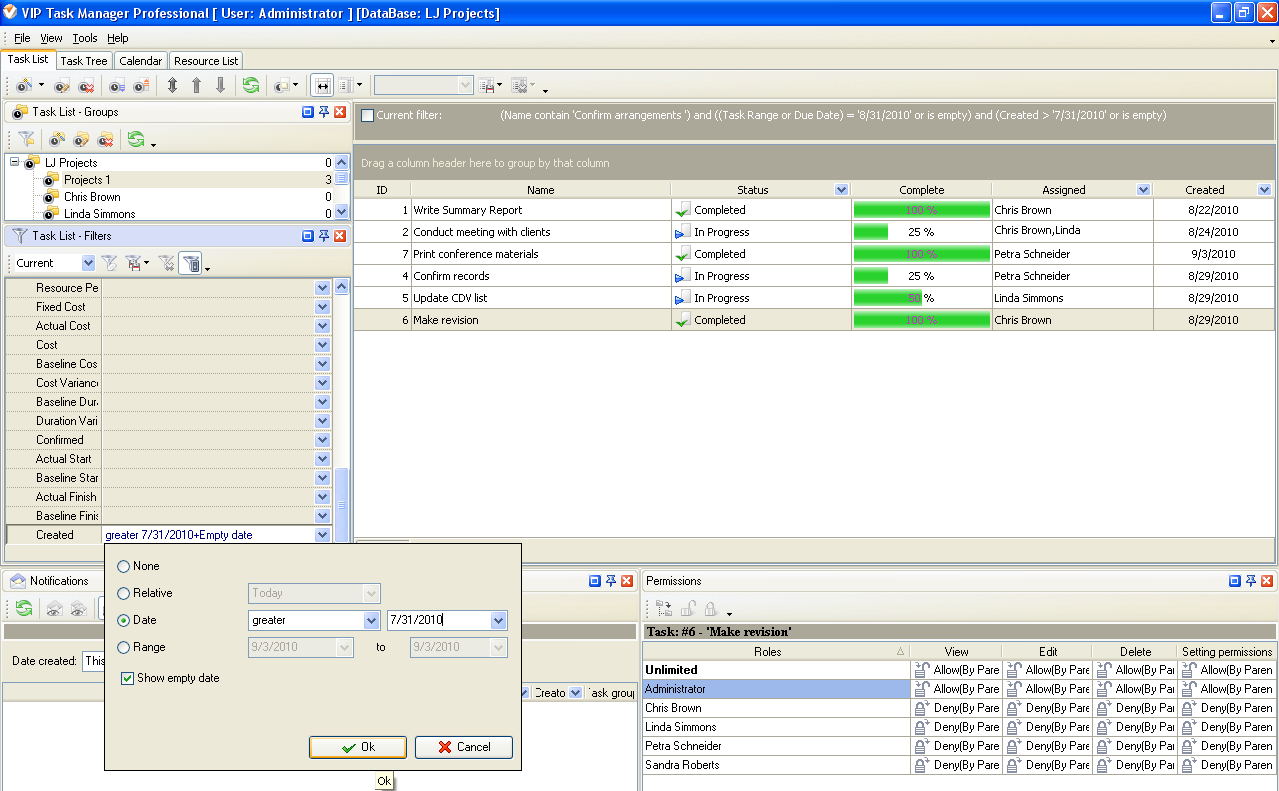The height and width of the screenshot is (791, 1279).
Task: Uncheck the Show empty date checkbox
Action: click(127, 678)
